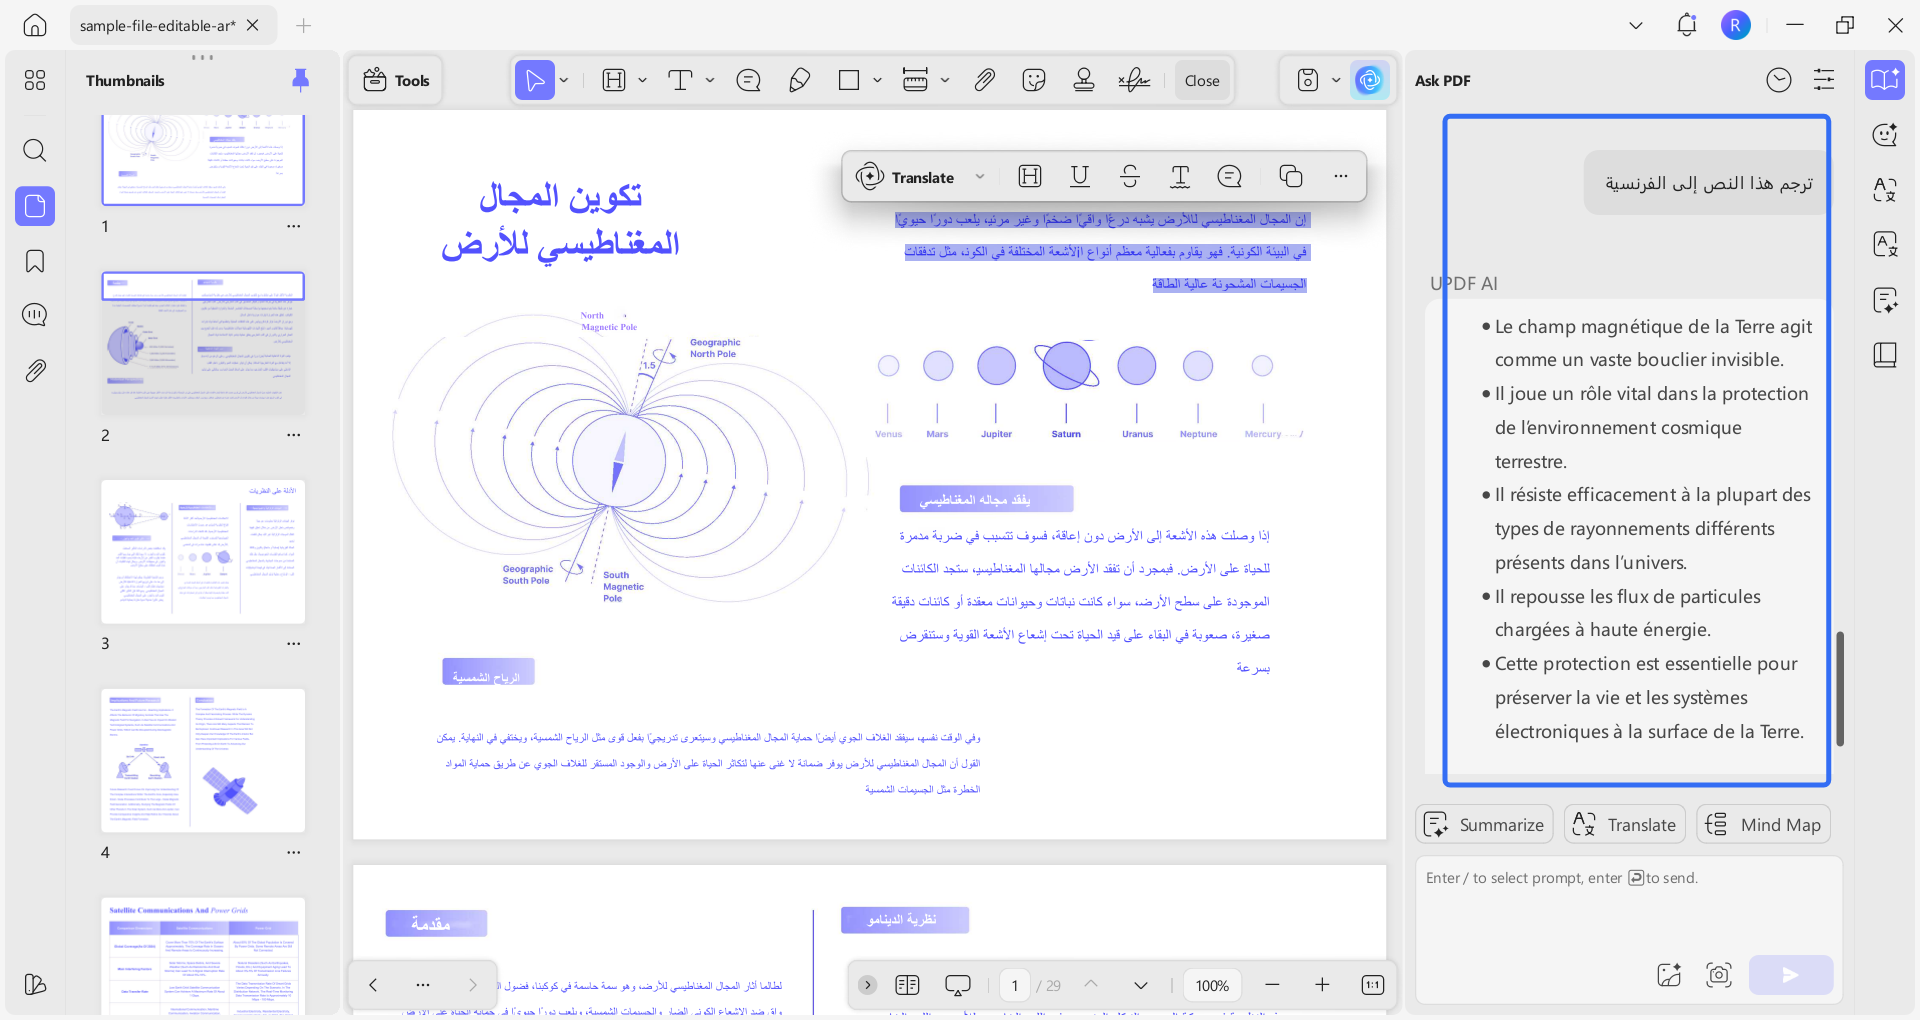
Task: Attach a file with paperclip tool
Action: pyautogui.click(x=985, y=80)
